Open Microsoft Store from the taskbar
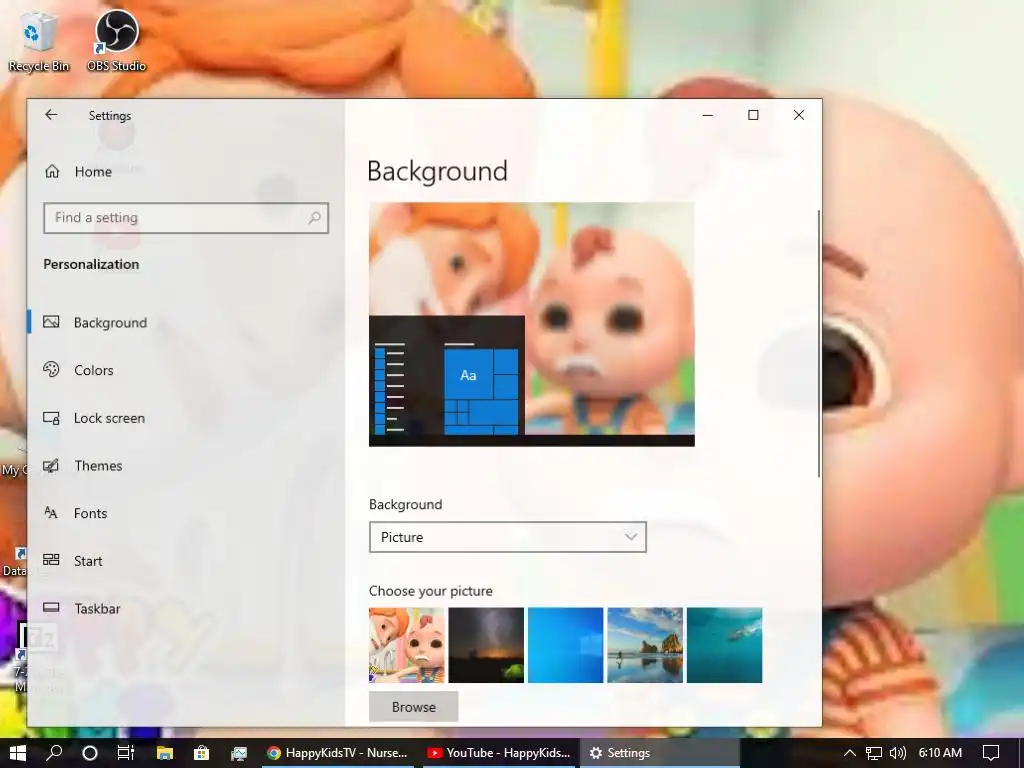This screenshot has width=1024, height=768. pyautogui.click(x=202, y=753)
